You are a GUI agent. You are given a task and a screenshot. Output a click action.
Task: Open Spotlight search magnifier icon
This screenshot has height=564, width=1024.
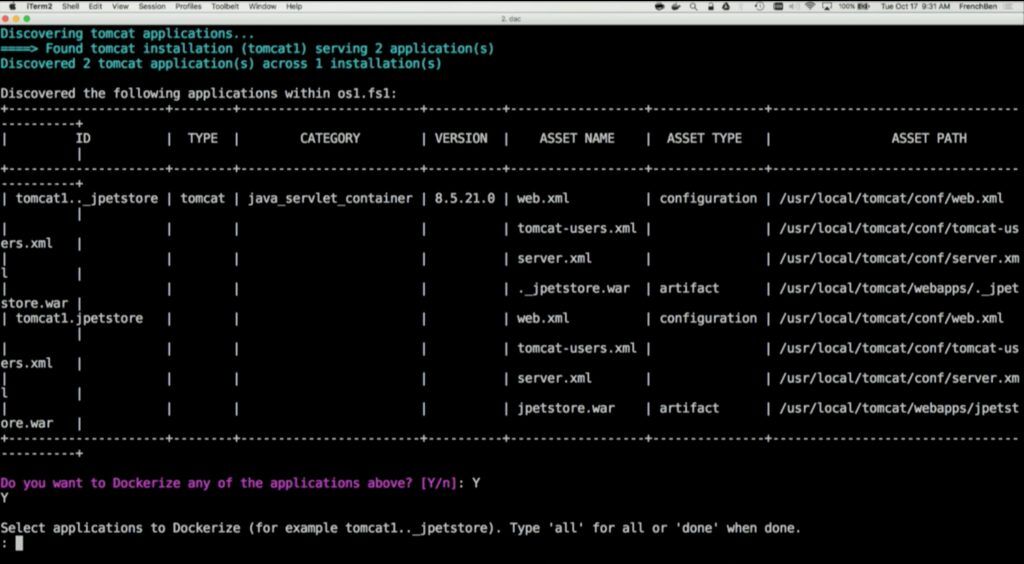point(693,7)
